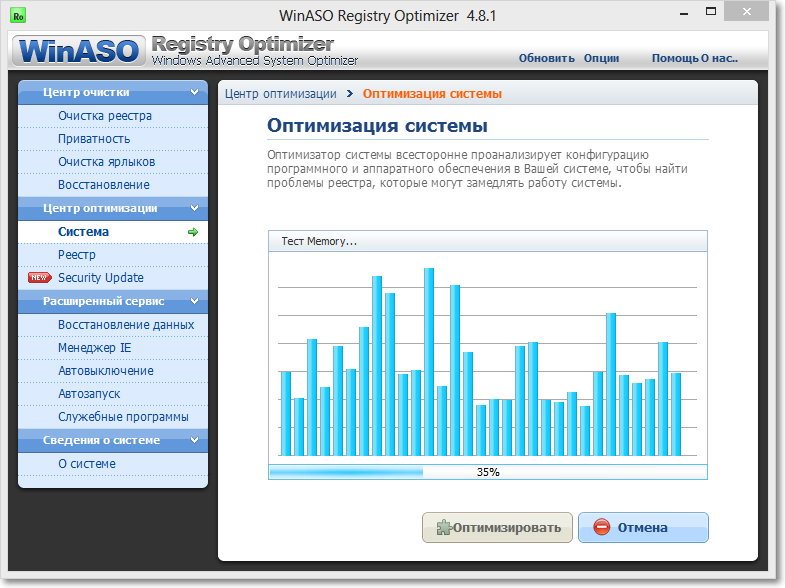Open the Помощь menu item
Screen dimensions: 785x588
tap(675, 58)
